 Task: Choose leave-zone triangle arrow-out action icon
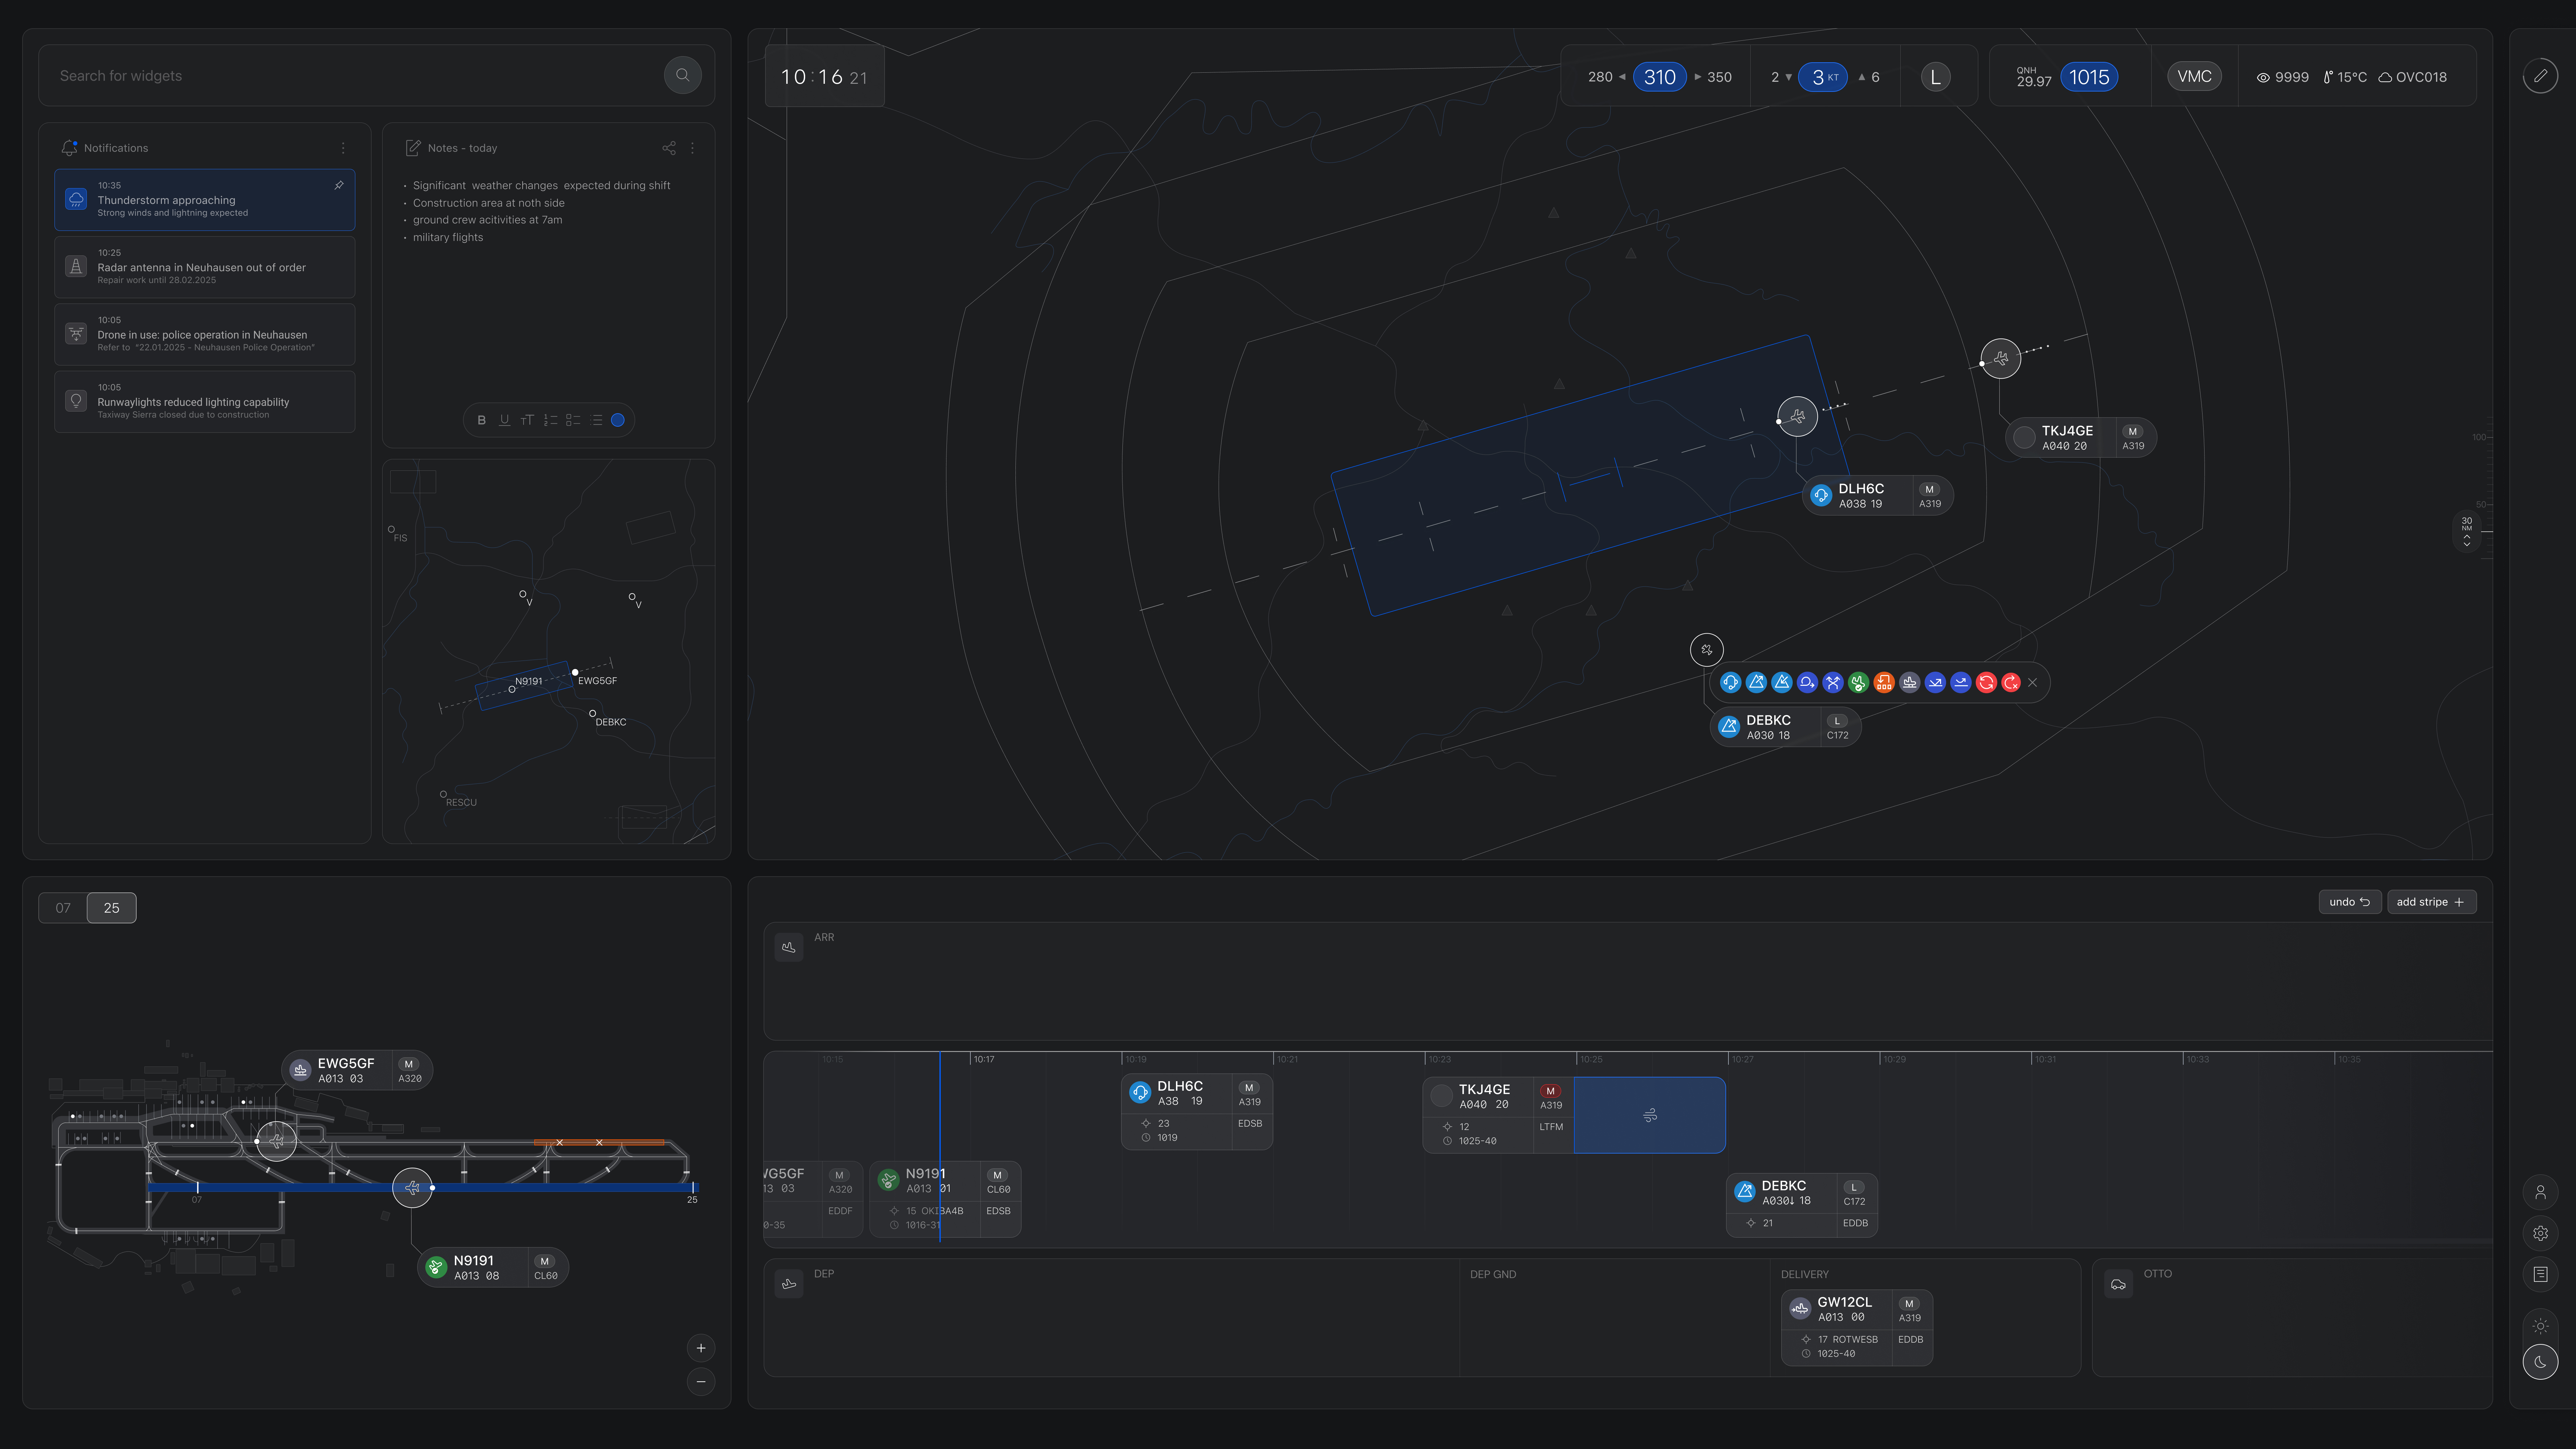1756,683
